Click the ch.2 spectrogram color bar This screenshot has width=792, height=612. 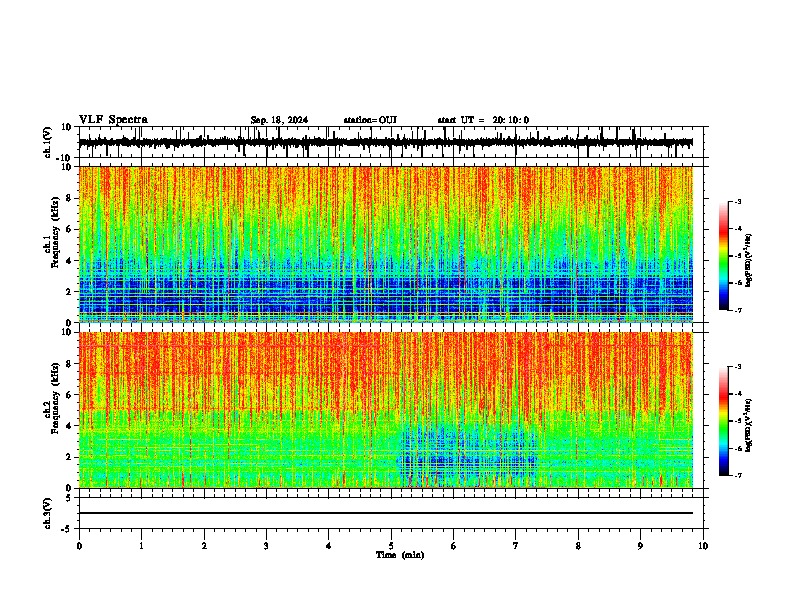pos(723,421)
